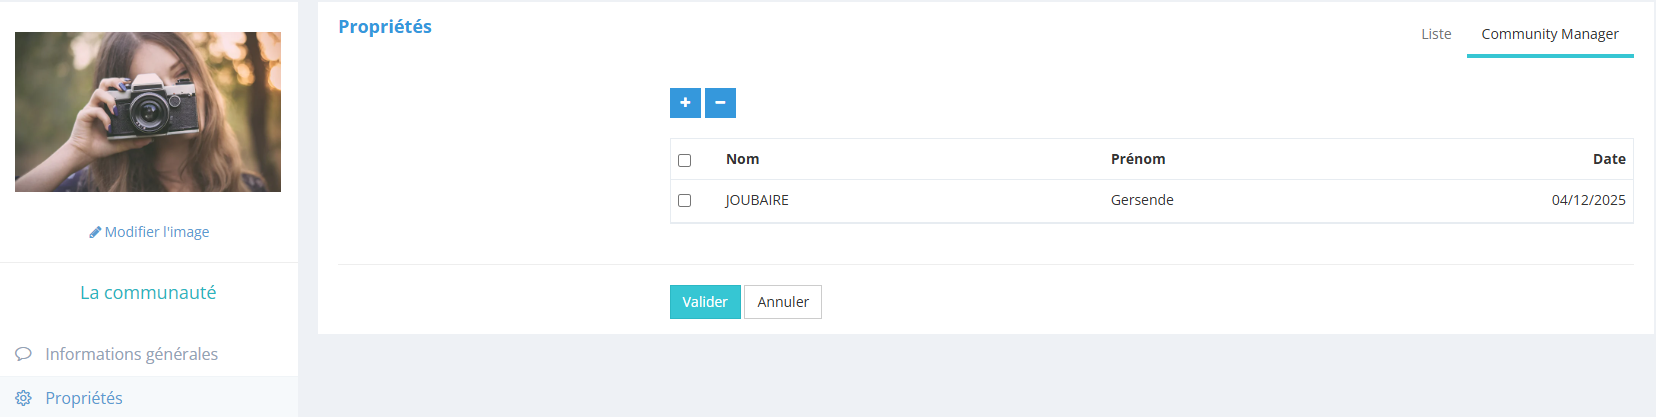This screenshot has width=1656, height=417.
Task: Click the community photo thumbnail
Action: click(148, 112)
